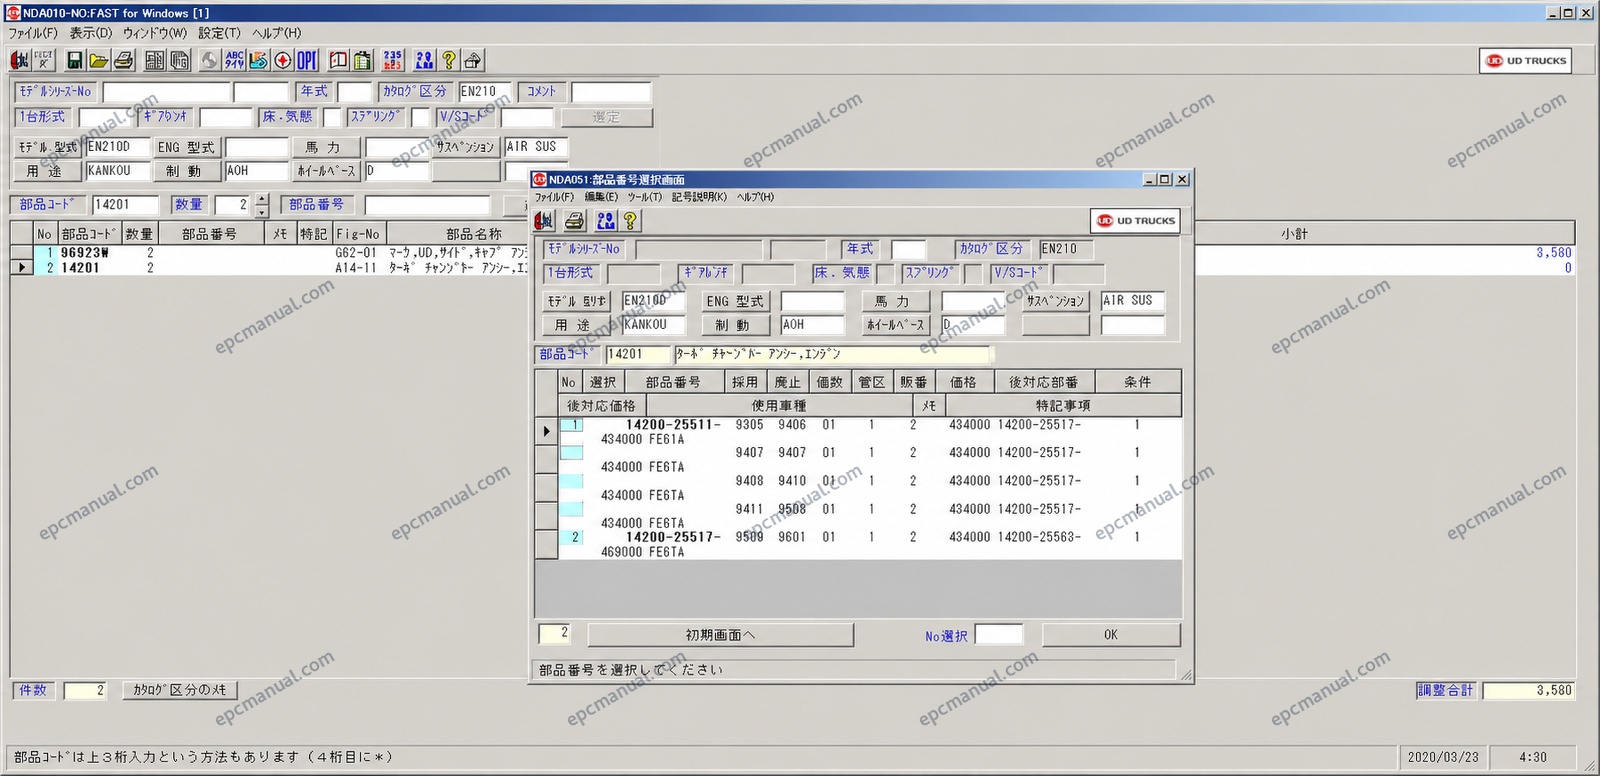
Task: Click the open book icon in main toolbar
Action: pos(339,60)
